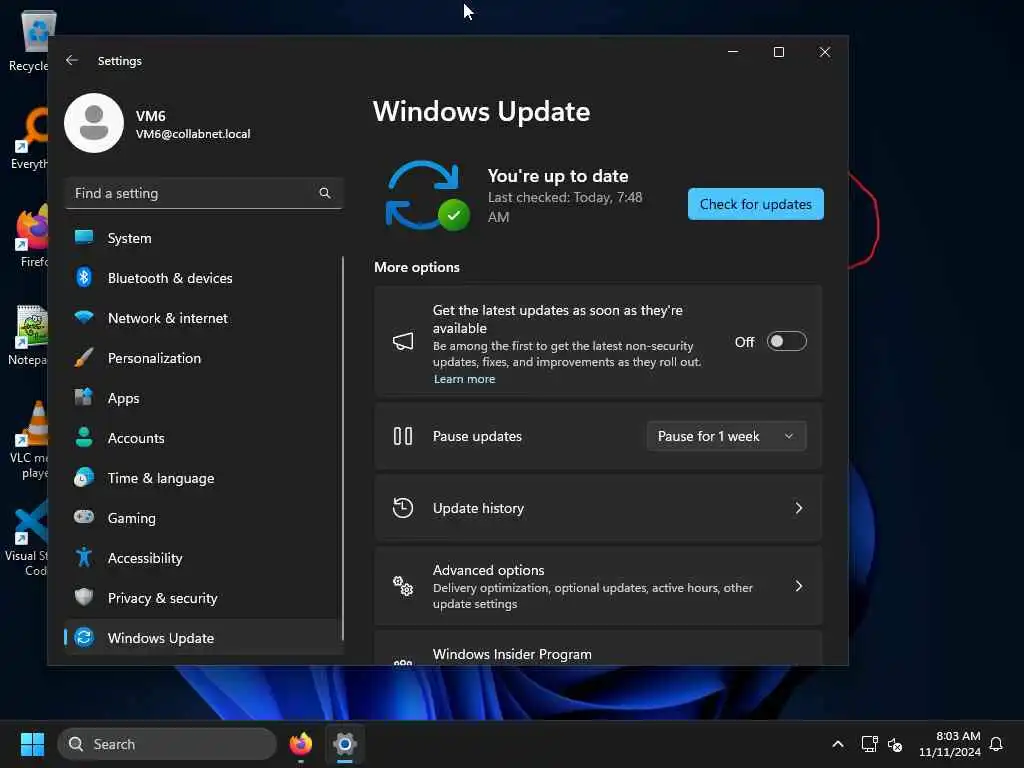Click the VM6@collabnet.local account text

193,133
